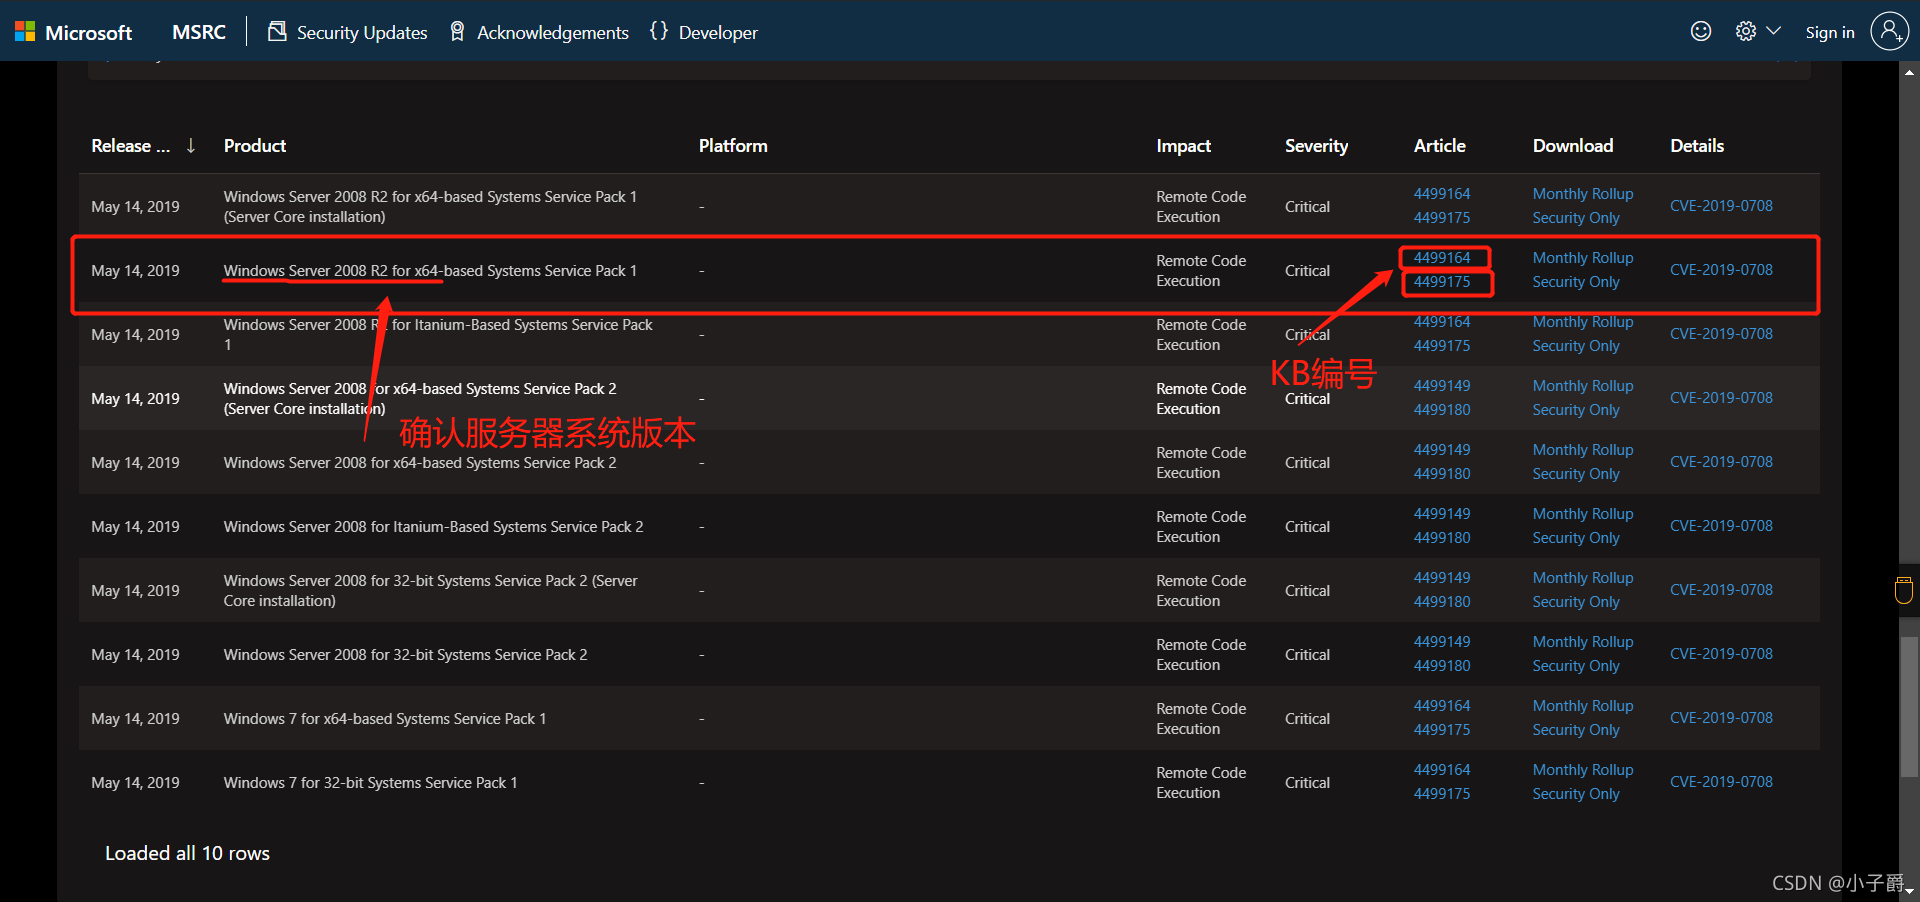The image size is (1920, 902).
Task: Click the scrollbar up arrow
Action: (x=1909, y=71)
